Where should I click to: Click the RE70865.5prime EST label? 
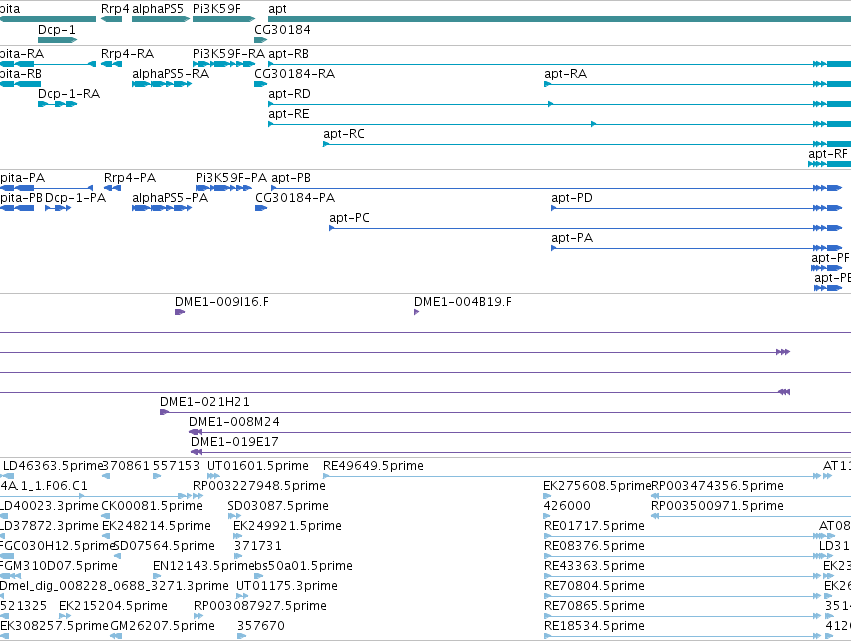[x=594, y=607]
